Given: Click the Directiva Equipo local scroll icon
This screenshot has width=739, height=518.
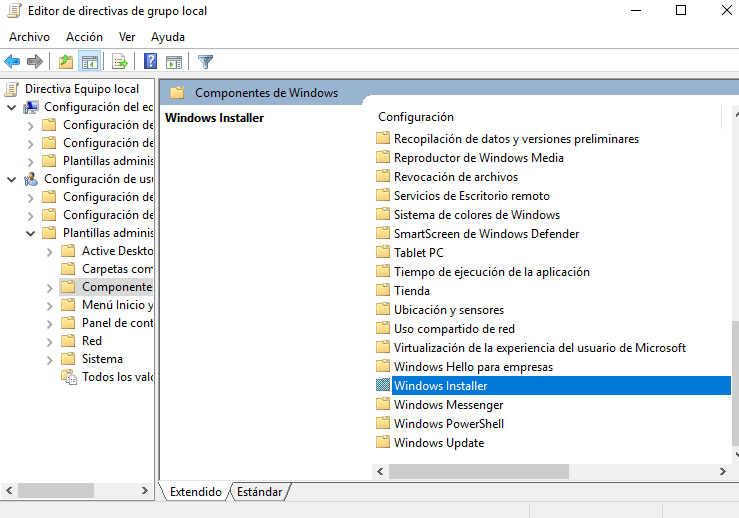Looking at the screenshot, I should 12,89.
